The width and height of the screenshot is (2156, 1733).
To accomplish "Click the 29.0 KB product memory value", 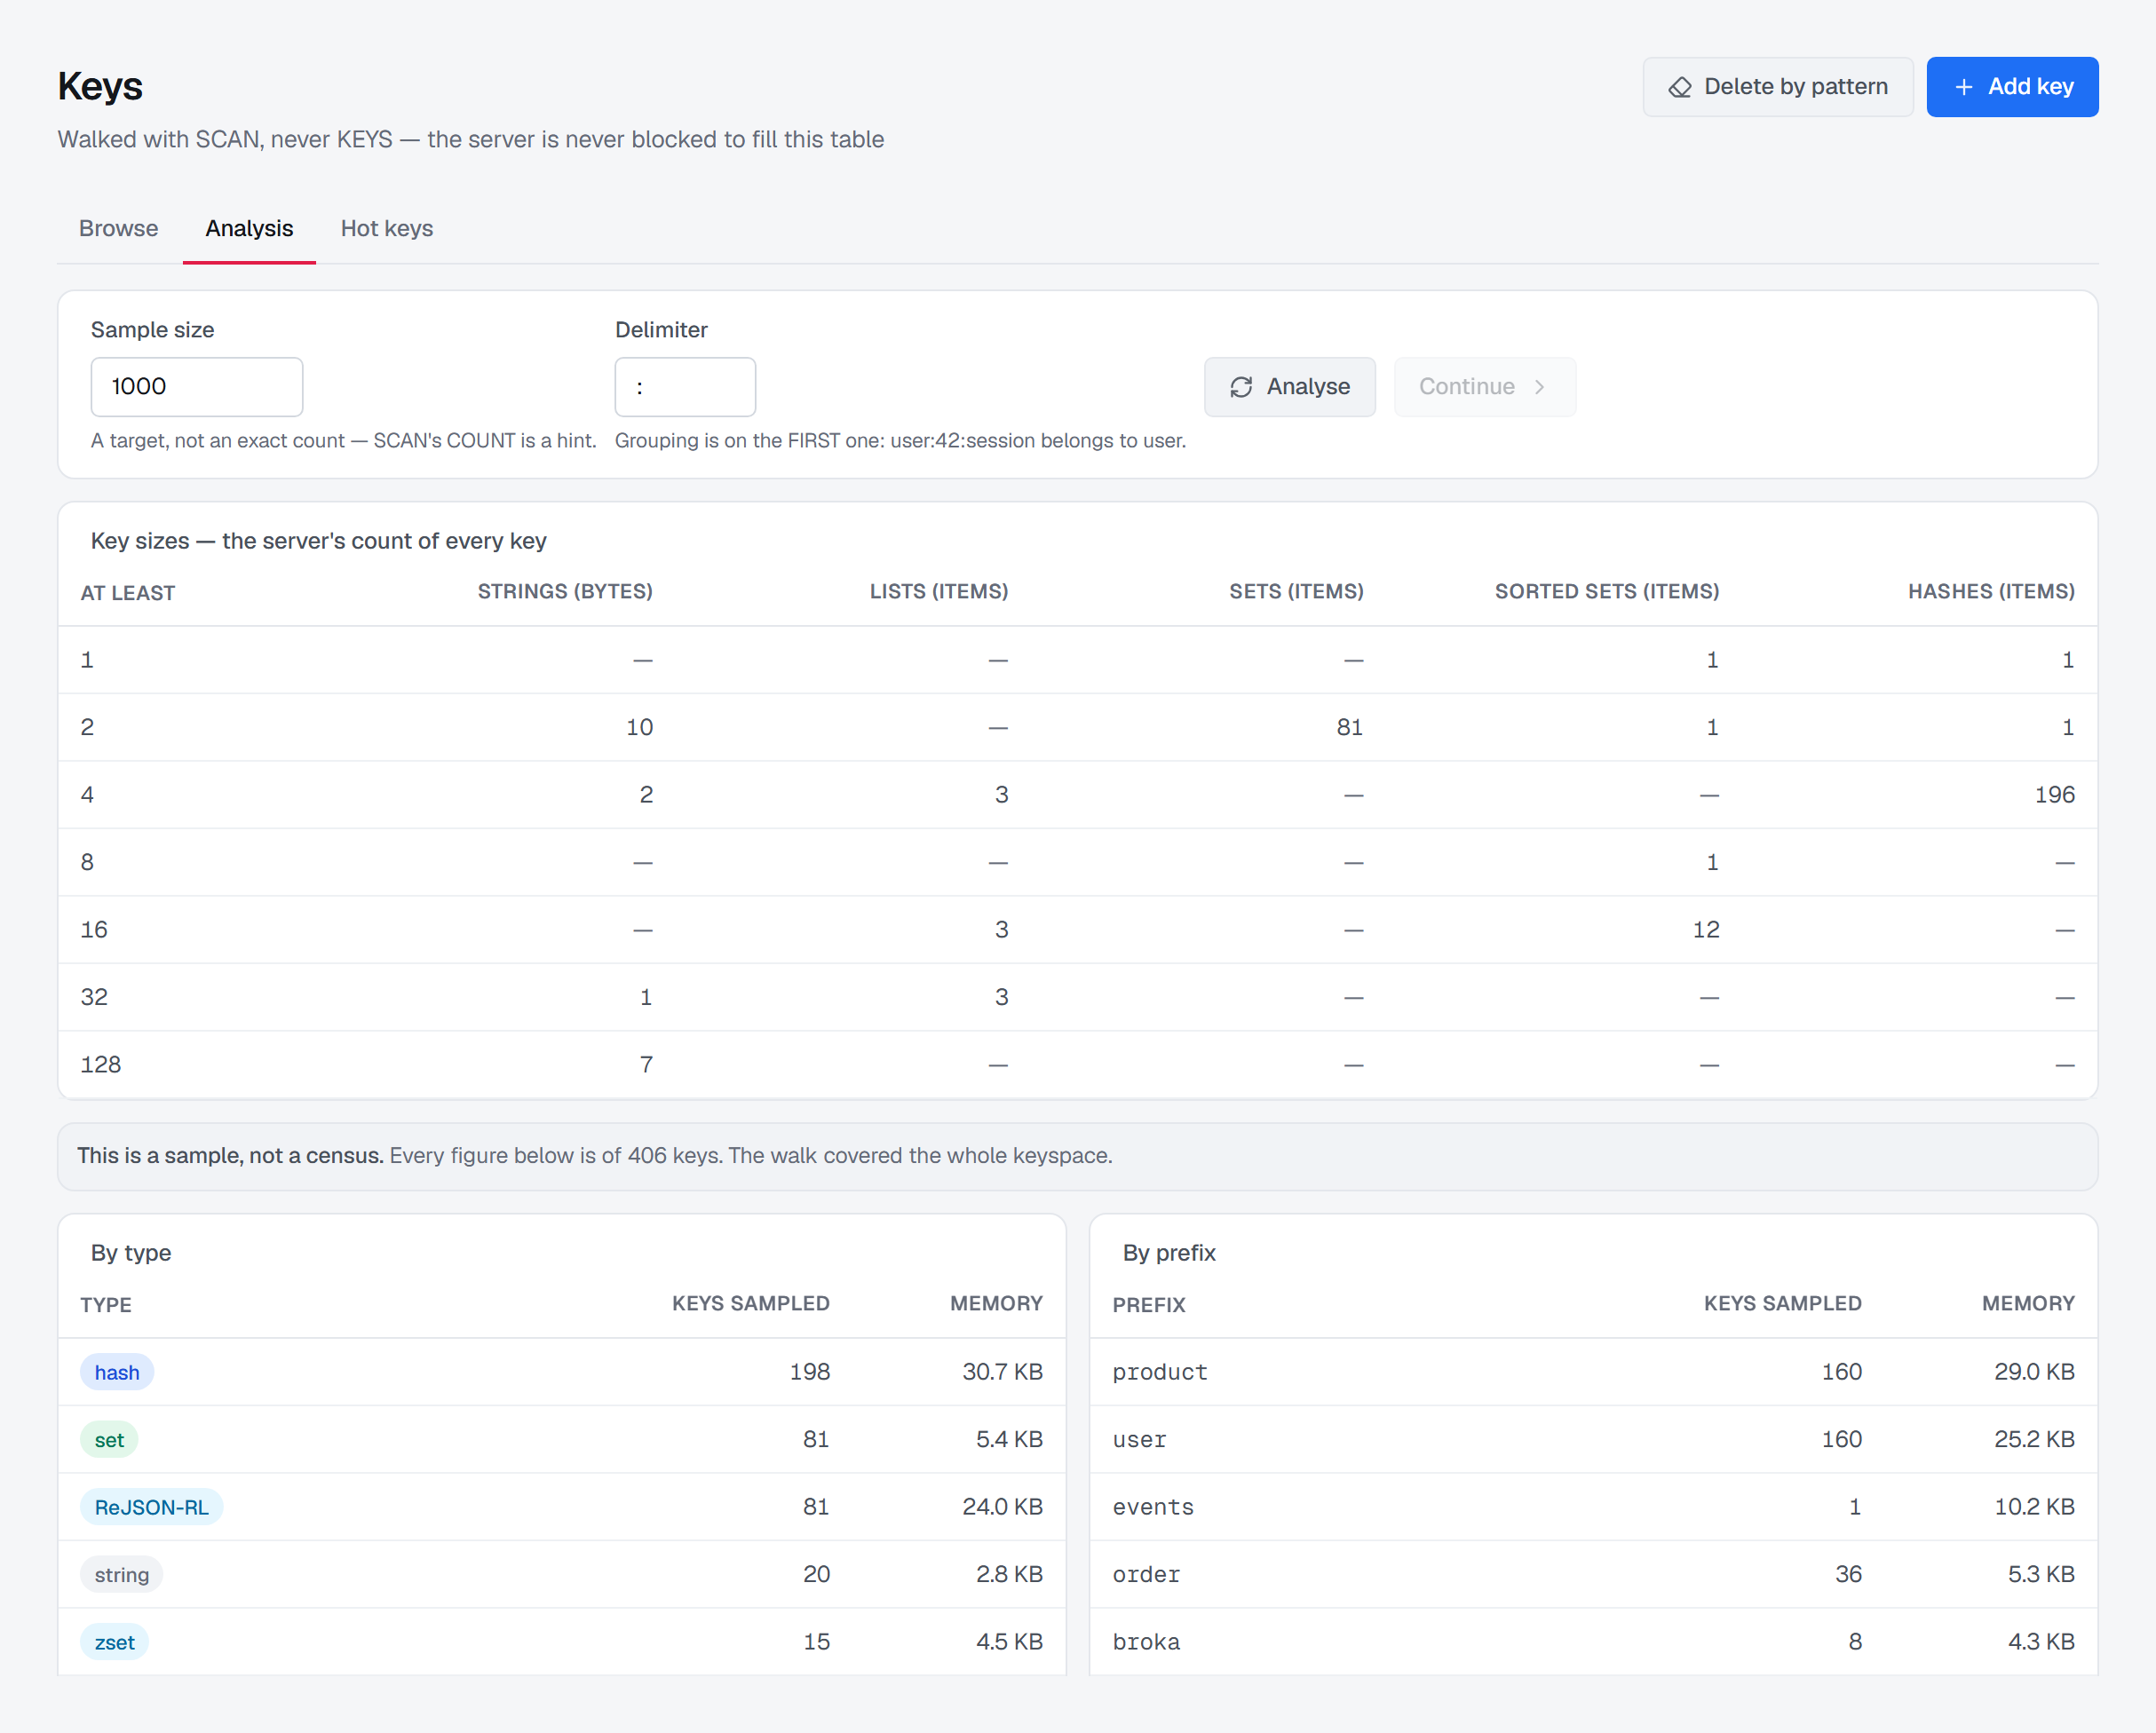I will tap(2034, 1372).
